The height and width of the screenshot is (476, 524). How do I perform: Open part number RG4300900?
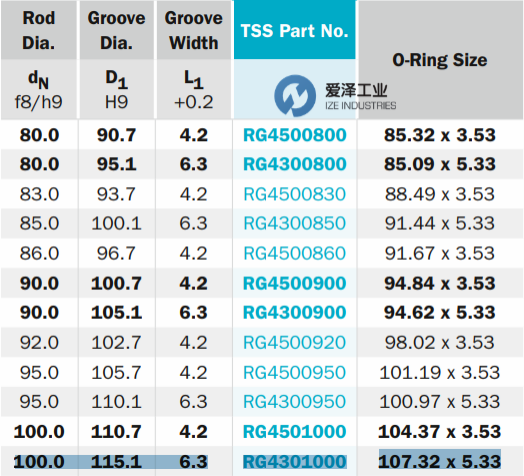pos(295,312)
